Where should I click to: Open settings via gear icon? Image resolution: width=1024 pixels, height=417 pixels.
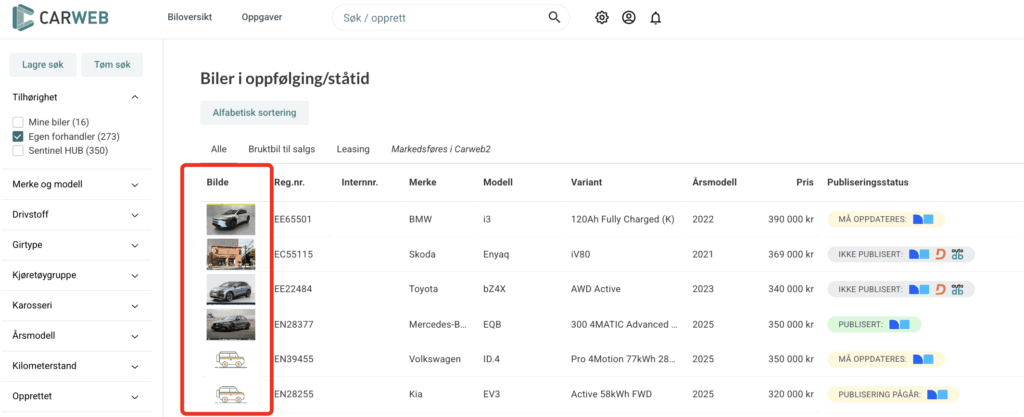tap(602, 18)
